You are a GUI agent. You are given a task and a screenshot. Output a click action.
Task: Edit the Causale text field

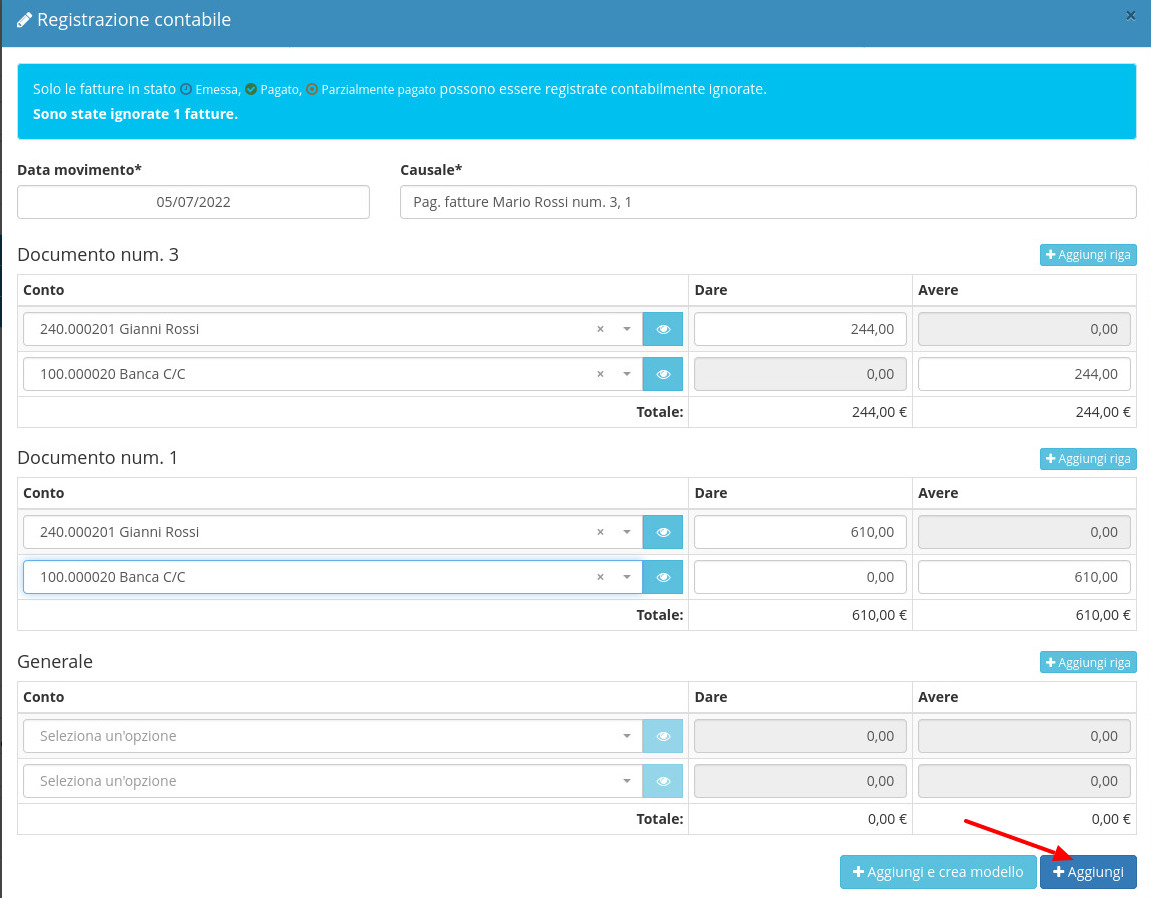767,202
